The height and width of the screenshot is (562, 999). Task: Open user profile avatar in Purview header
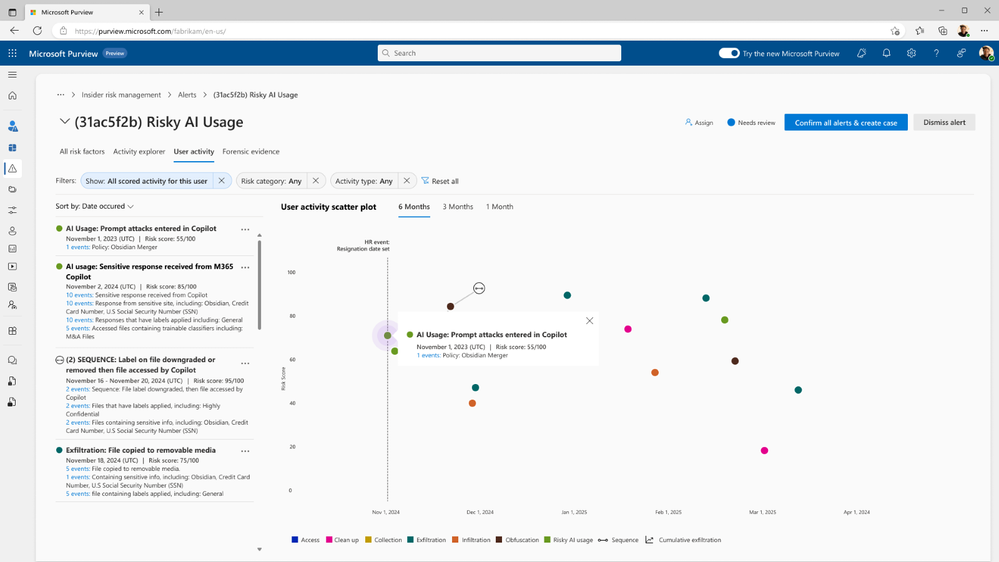click(986, 54)
